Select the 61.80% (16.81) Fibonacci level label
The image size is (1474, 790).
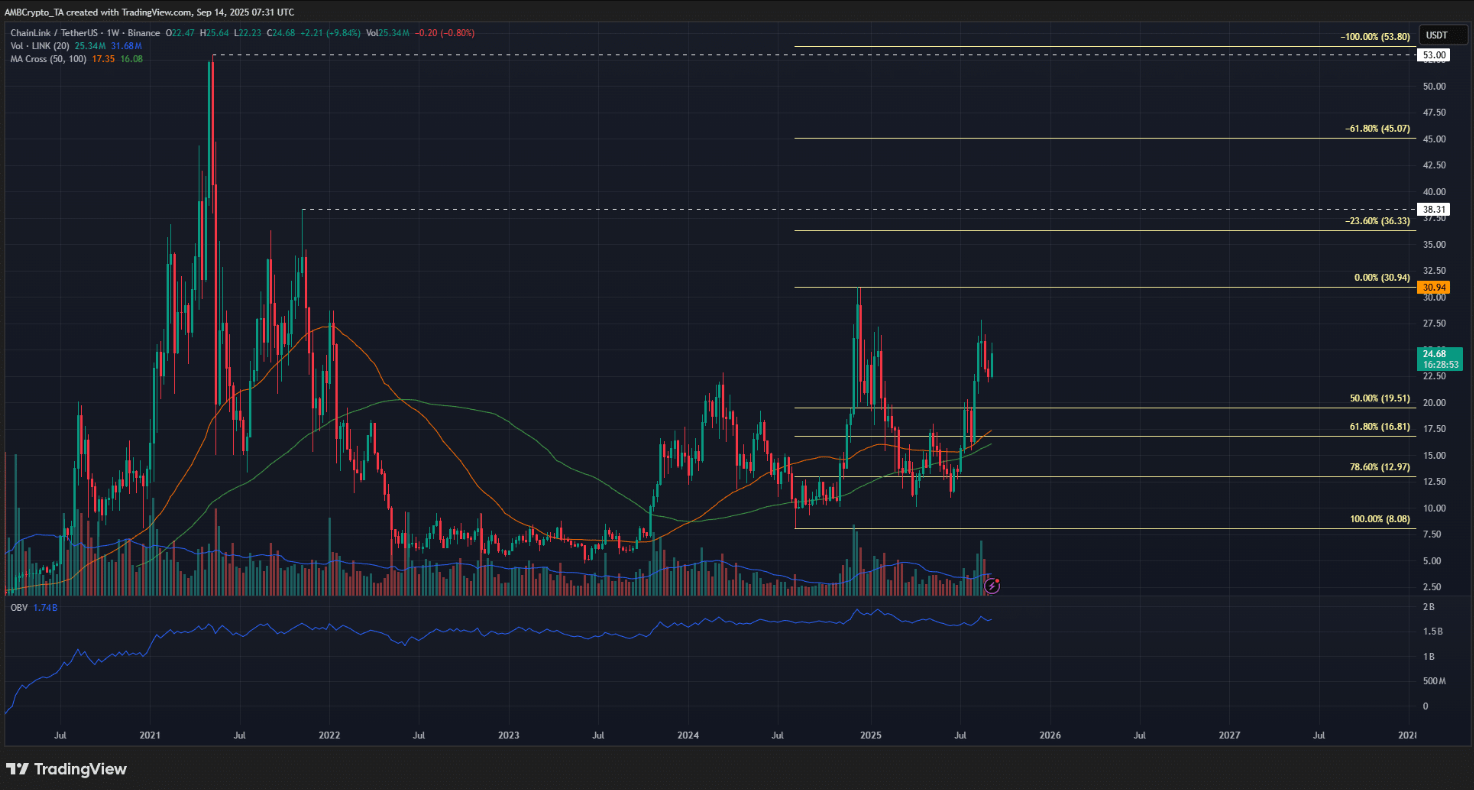1379,427
